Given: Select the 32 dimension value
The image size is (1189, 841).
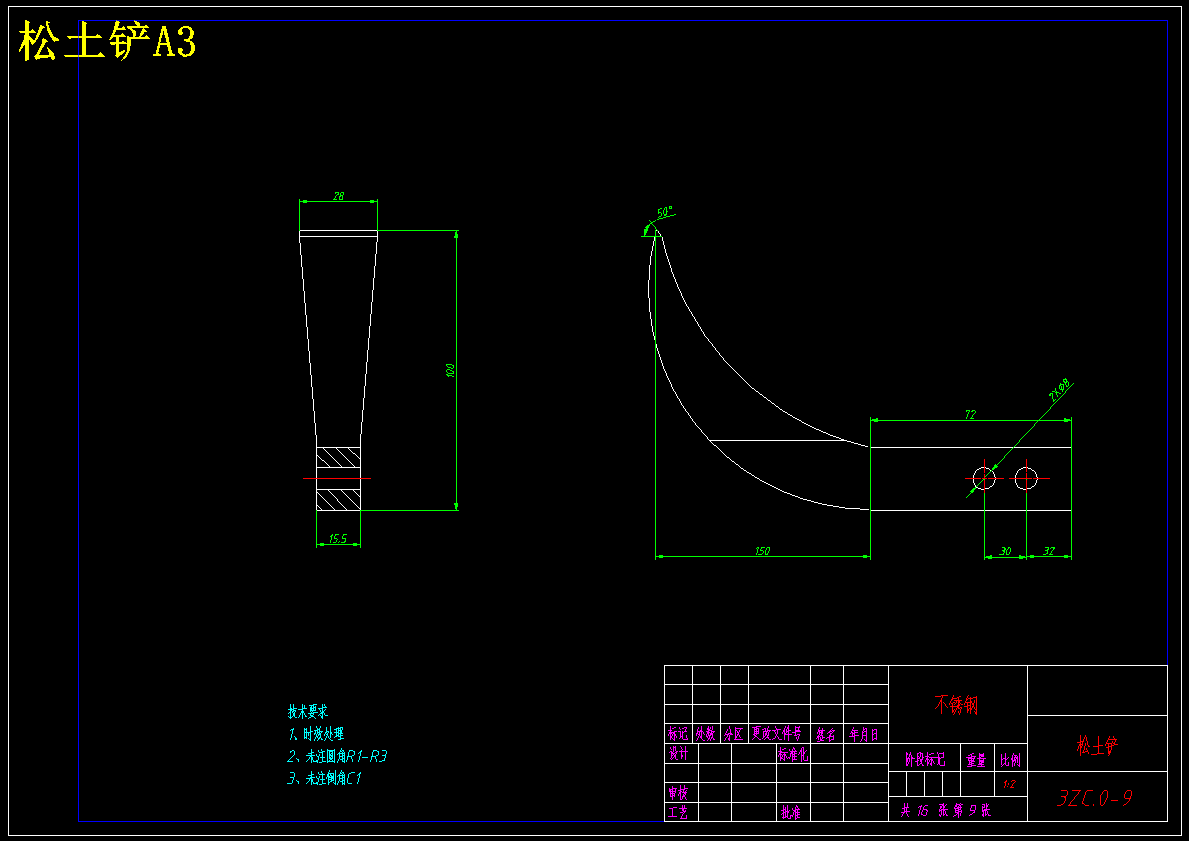Looking at the screenshot, I should [1049, 551].
